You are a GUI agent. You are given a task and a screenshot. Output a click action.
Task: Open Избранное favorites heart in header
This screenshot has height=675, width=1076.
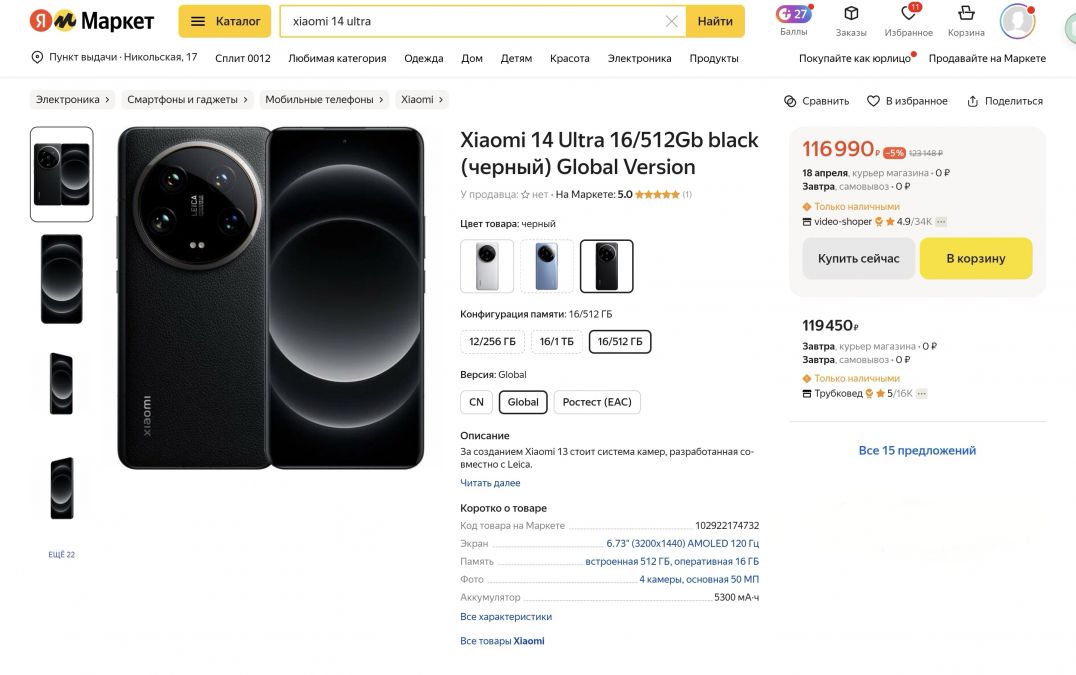pyautogui.click(x=909, y=13)
